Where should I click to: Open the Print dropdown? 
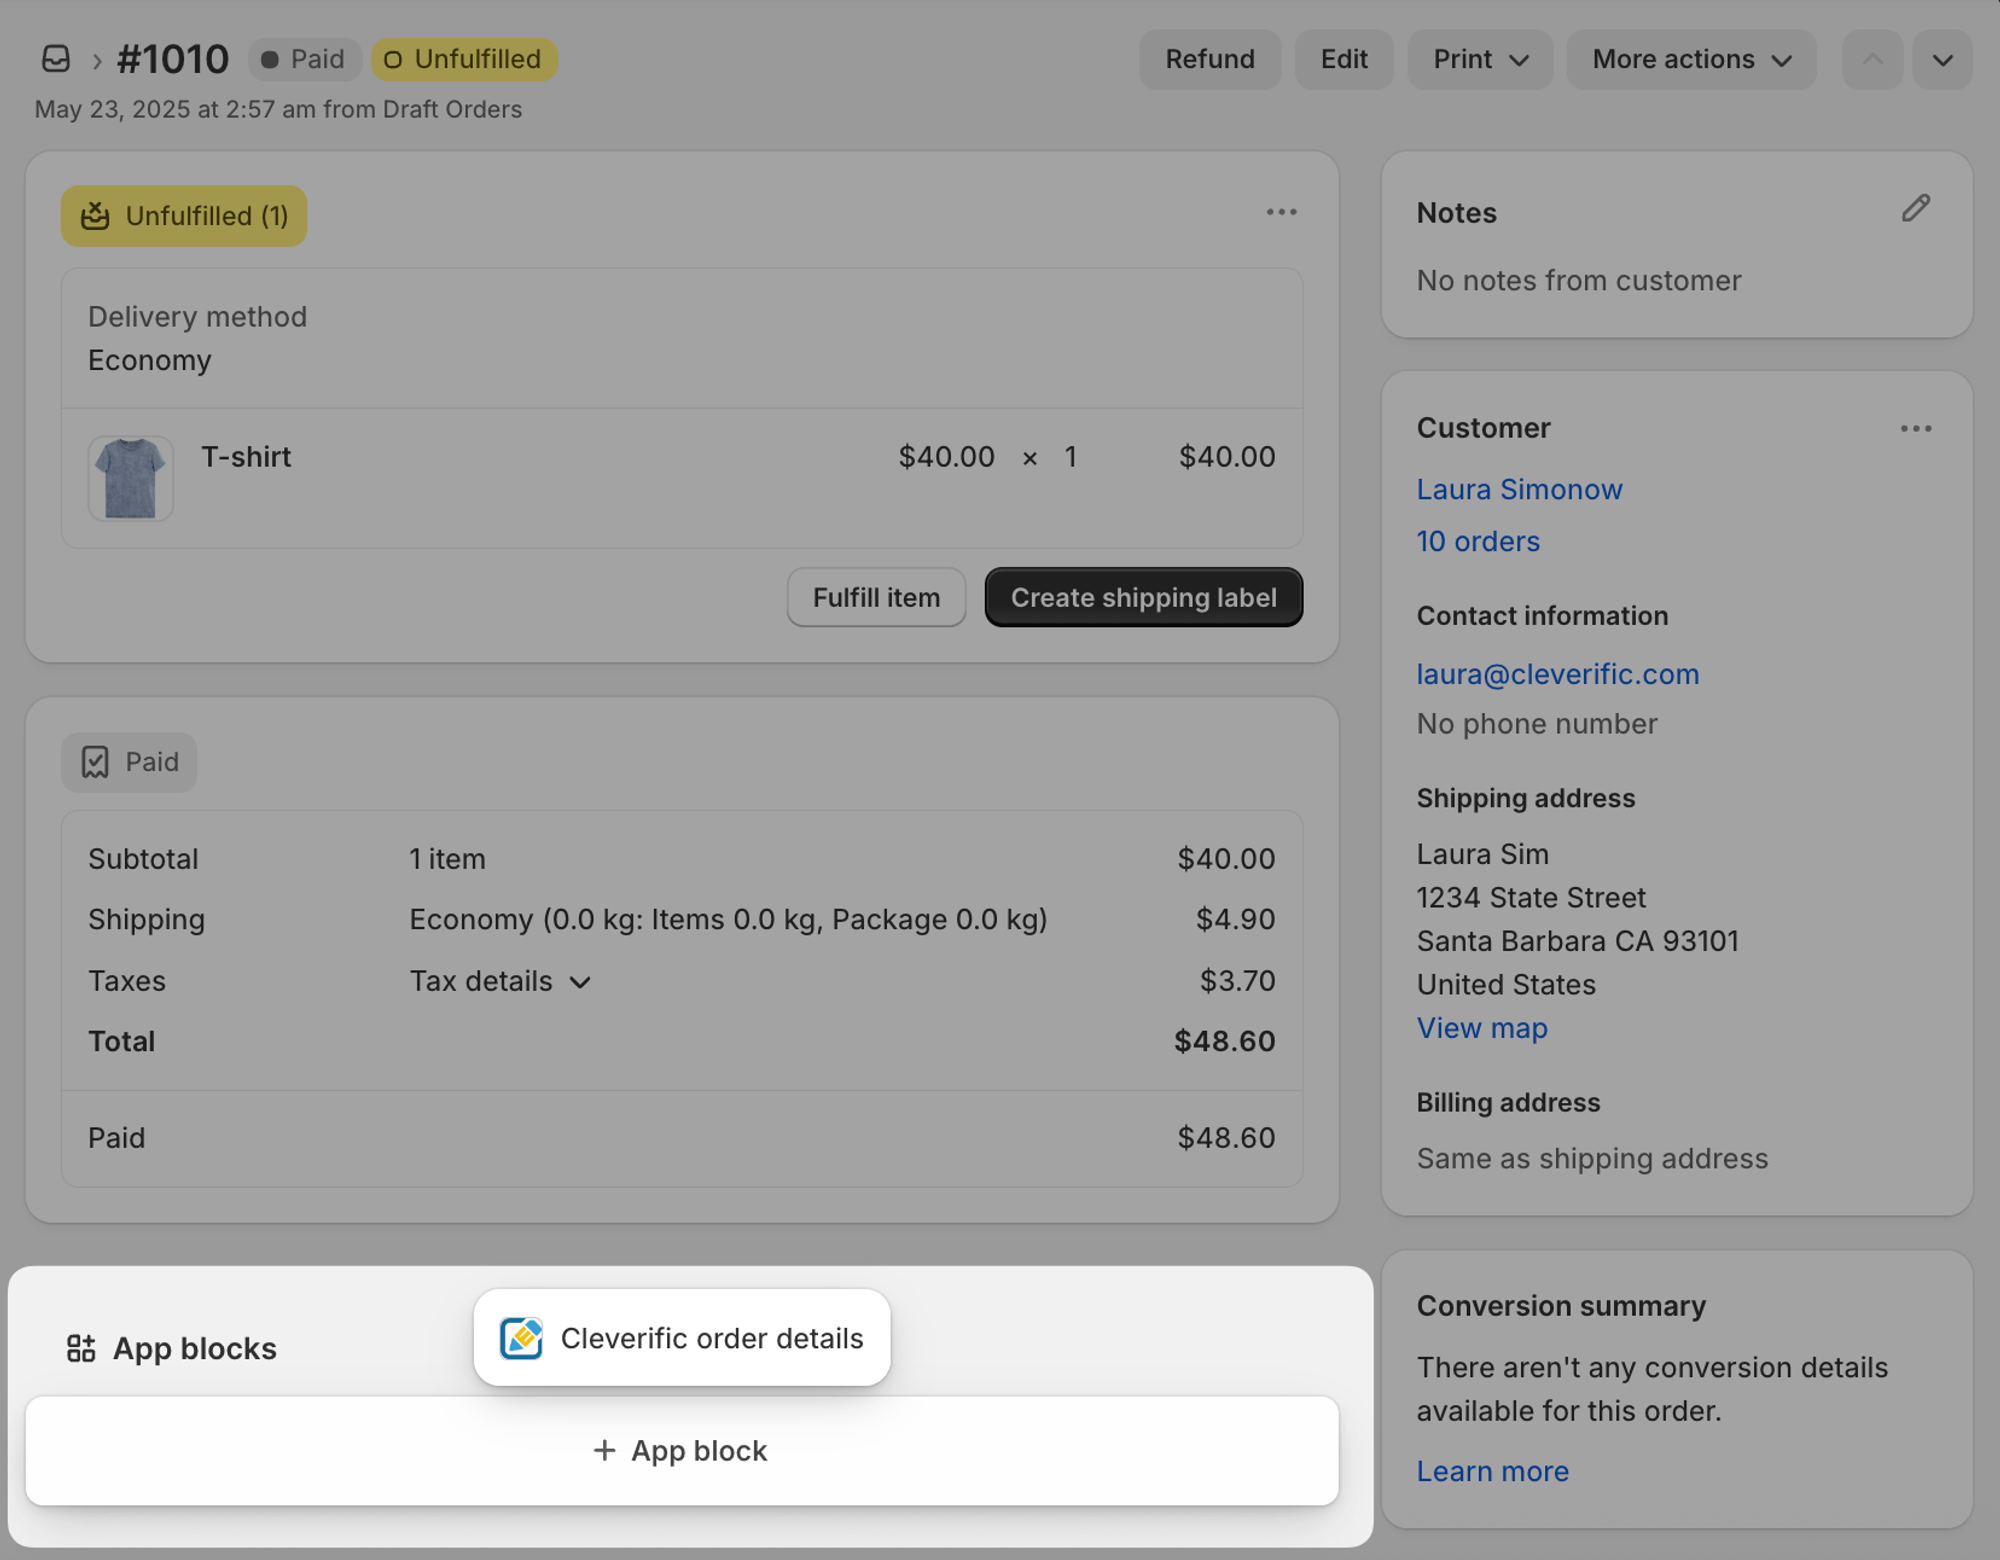coord(1480,60)
